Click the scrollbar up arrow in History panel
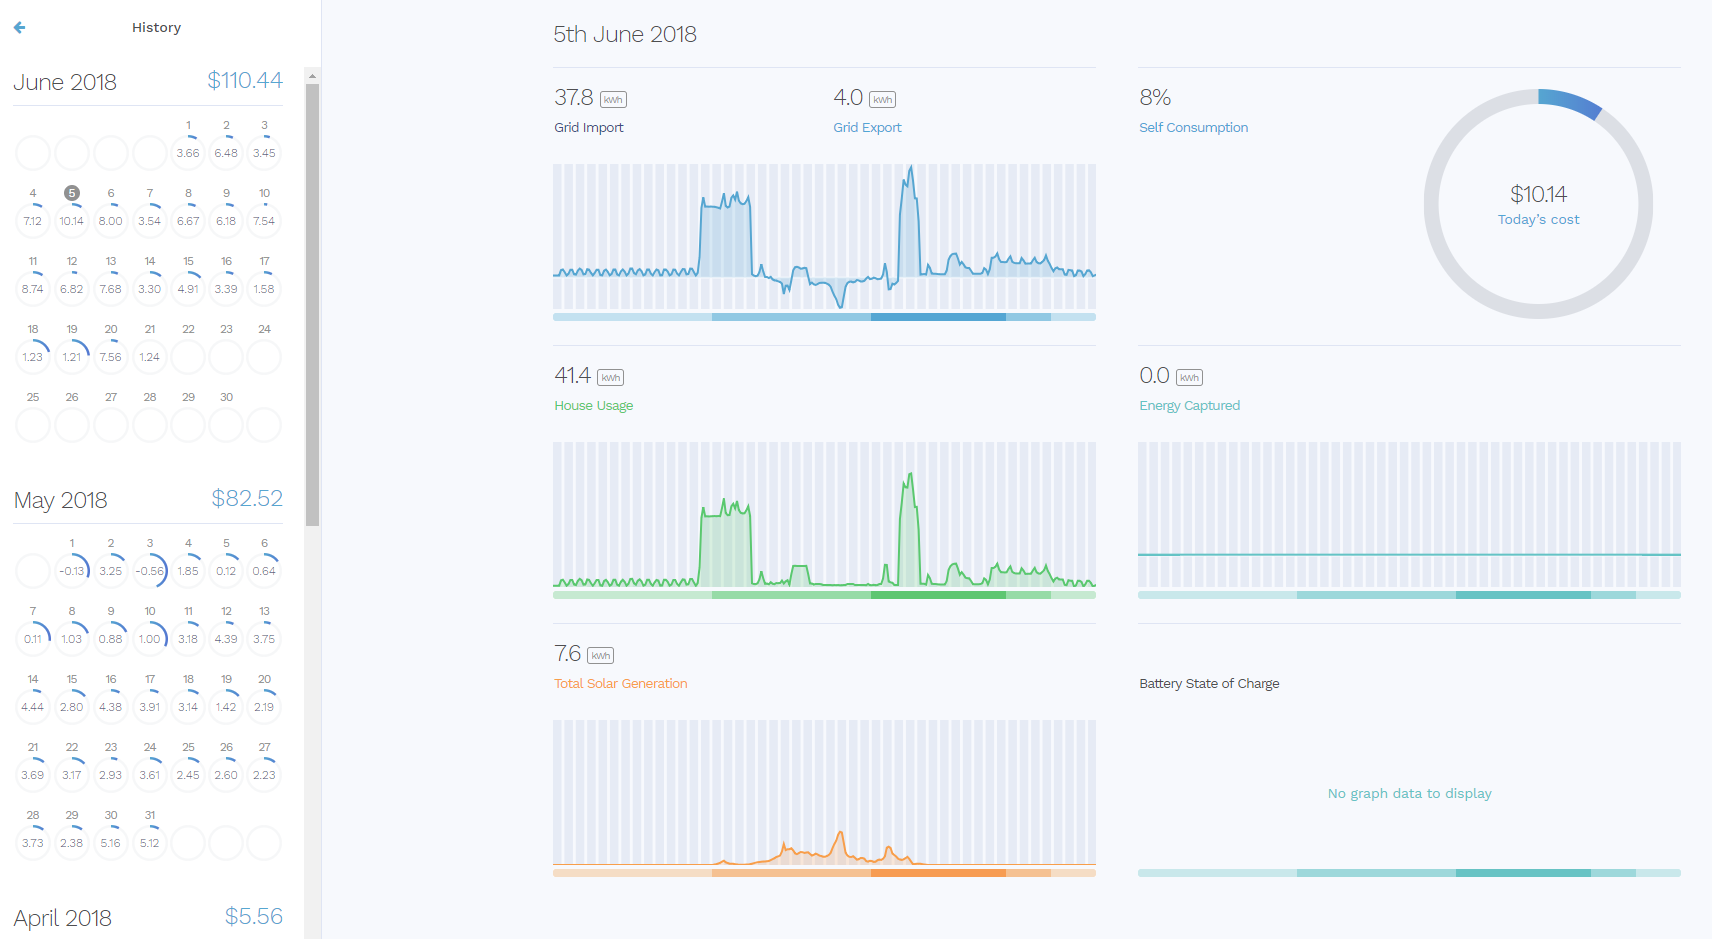This screenshot has width=1712, height=939. [x=312, y=76]
